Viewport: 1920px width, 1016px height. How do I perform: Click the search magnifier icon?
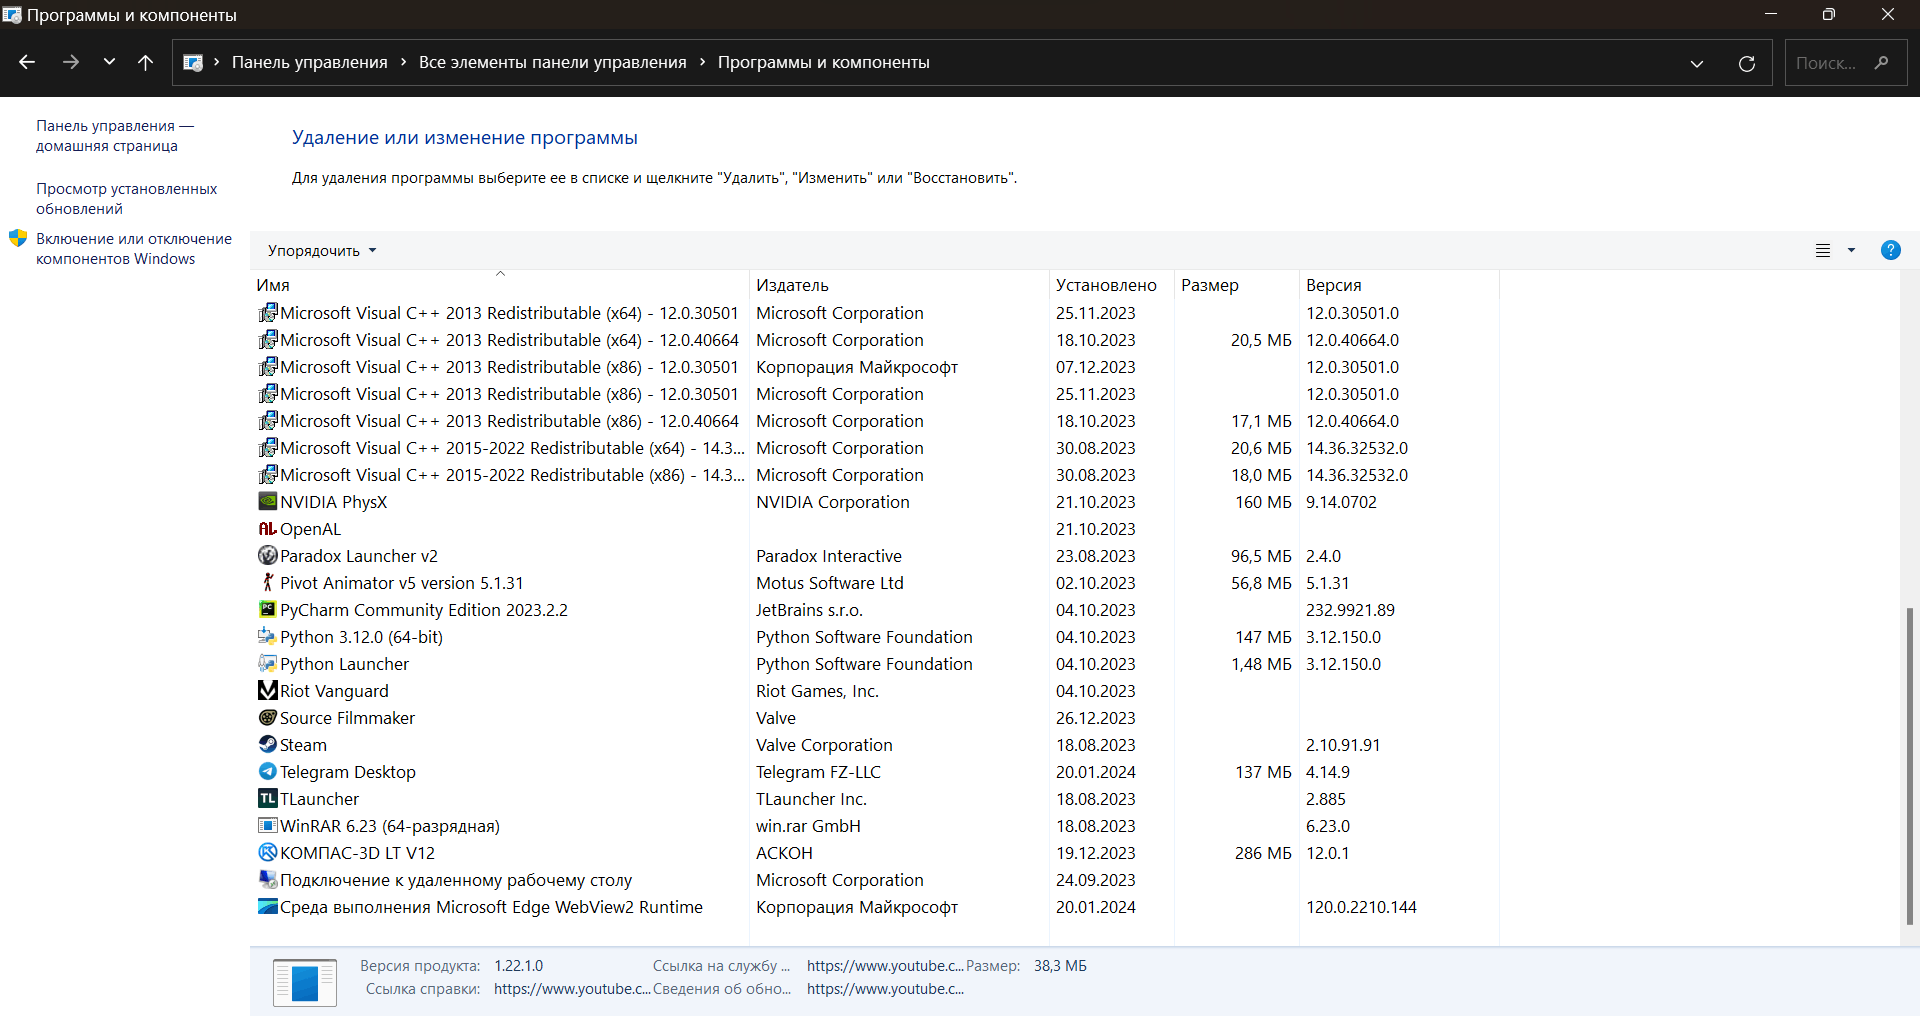pyautogui.click(x=1882, y=62)
